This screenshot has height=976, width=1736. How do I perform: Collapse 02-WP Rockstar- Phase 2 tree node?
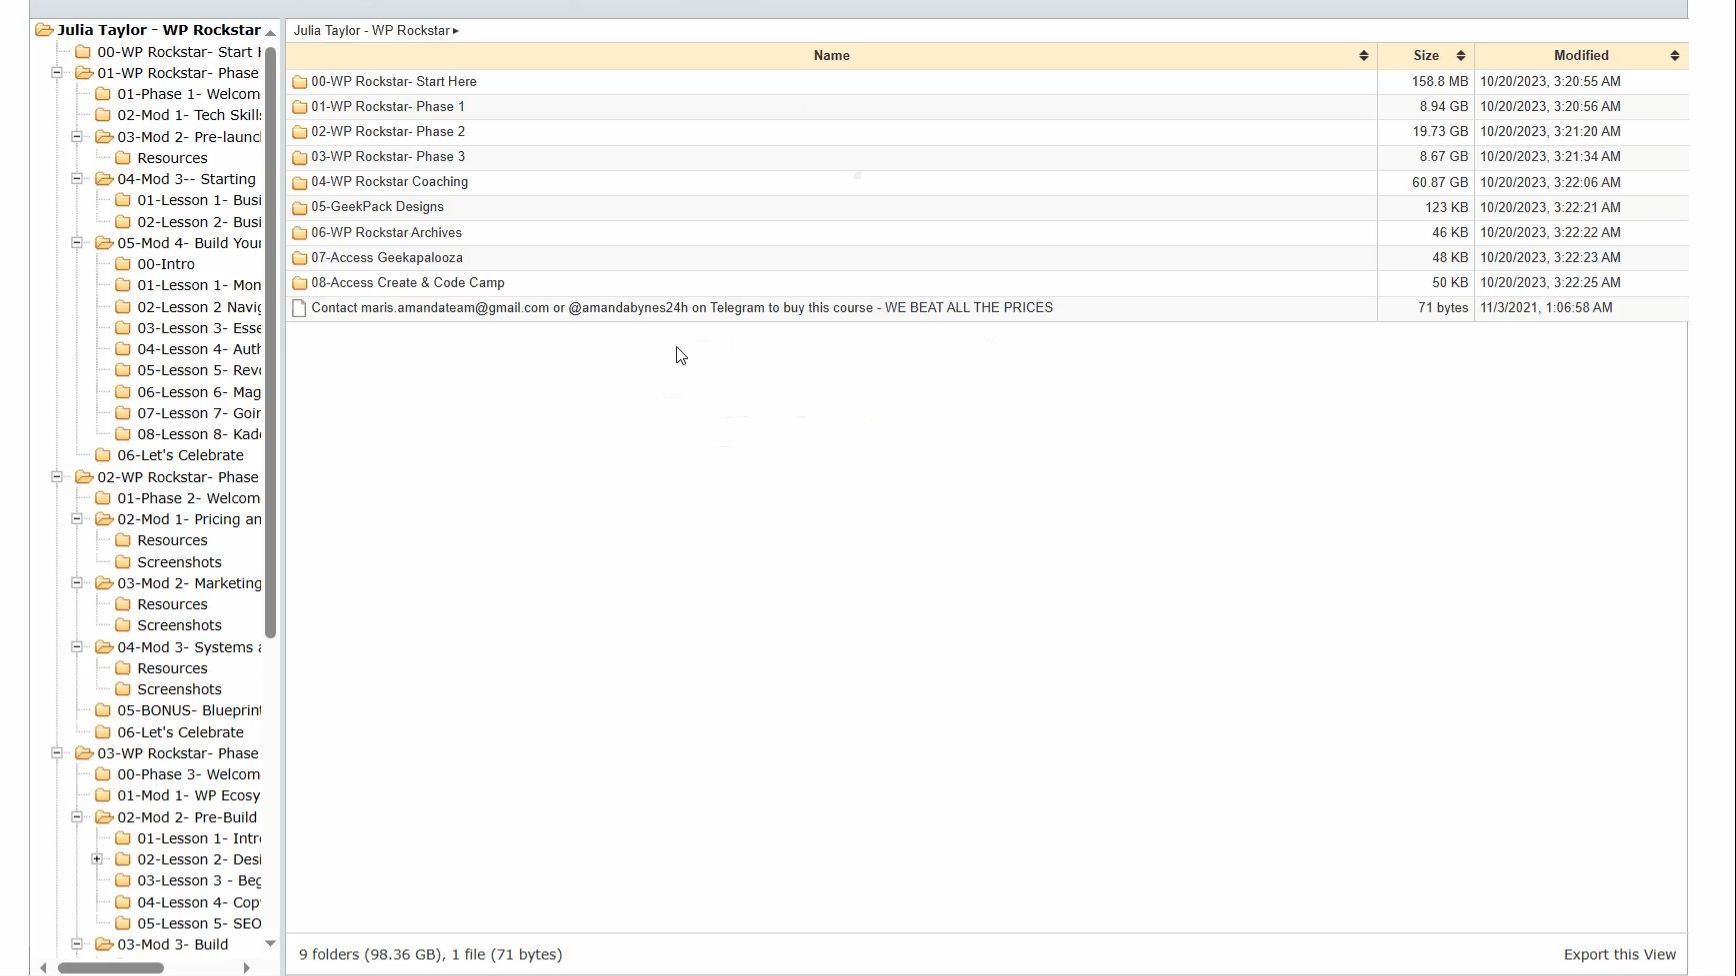pos(57,477)
